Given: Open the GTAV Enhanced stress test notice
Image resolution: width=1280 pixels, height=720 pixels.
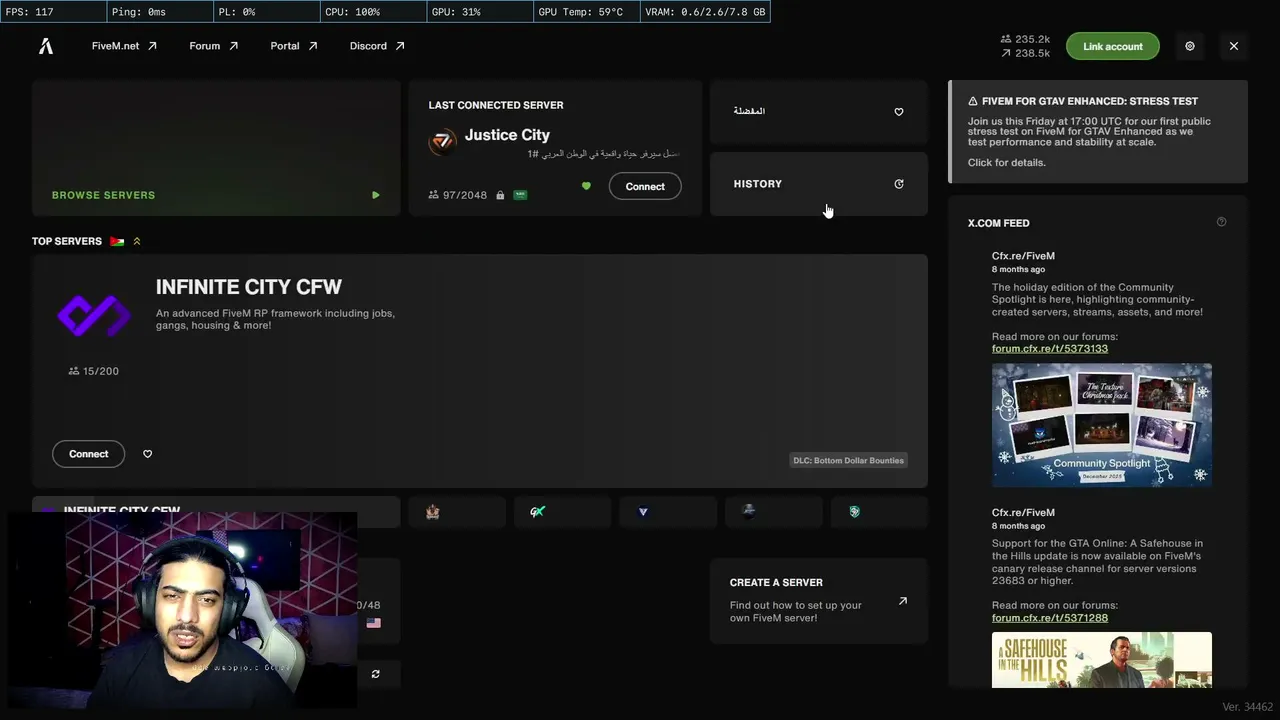Looking at the screenshot, I should tap(1098, 132).
